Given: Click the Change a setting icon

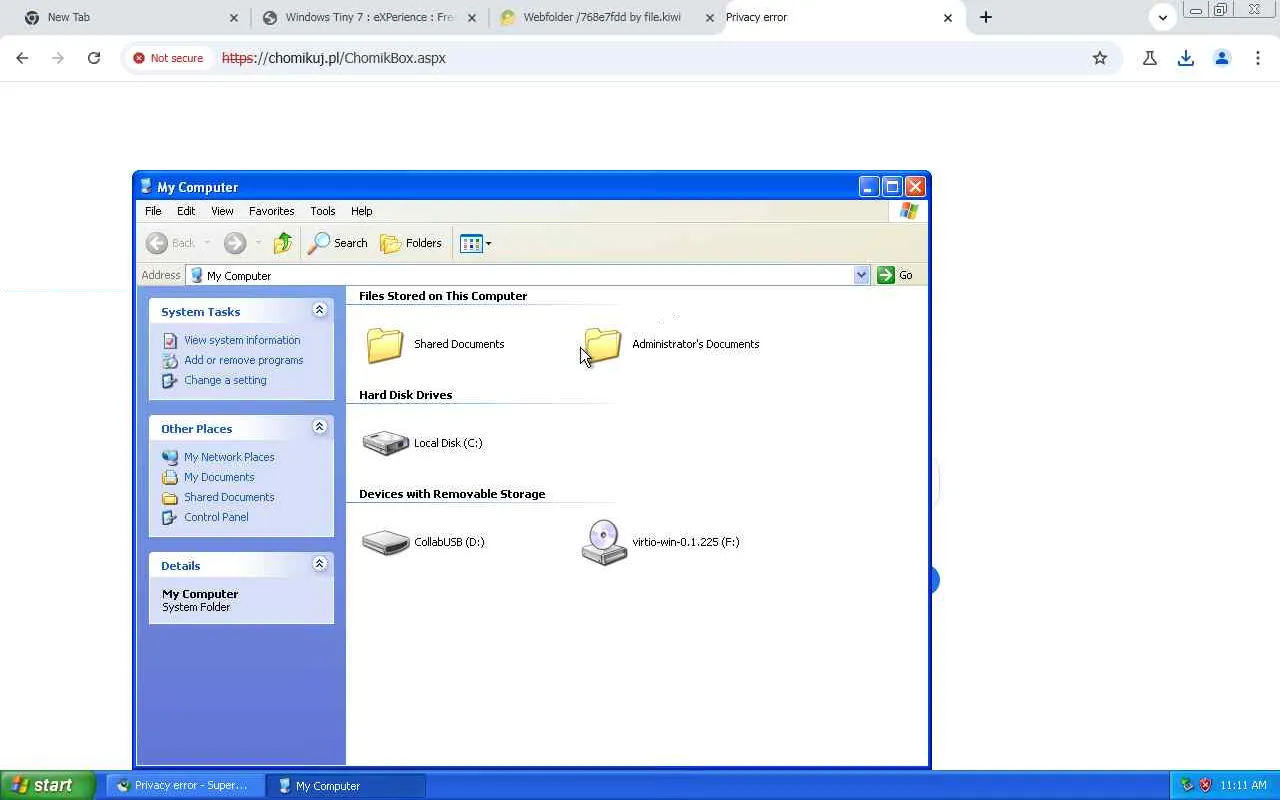Looking at the screenshot, I should click(170, 381).
